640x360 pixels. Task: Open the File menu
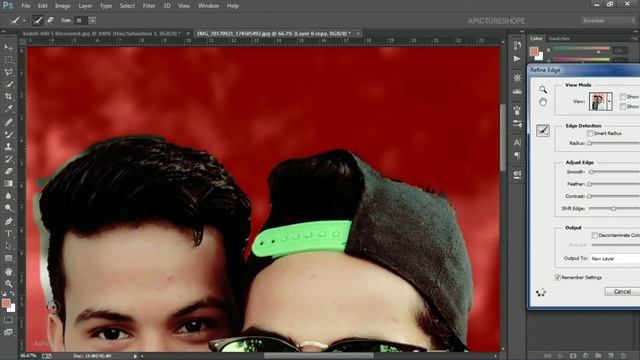26,6
